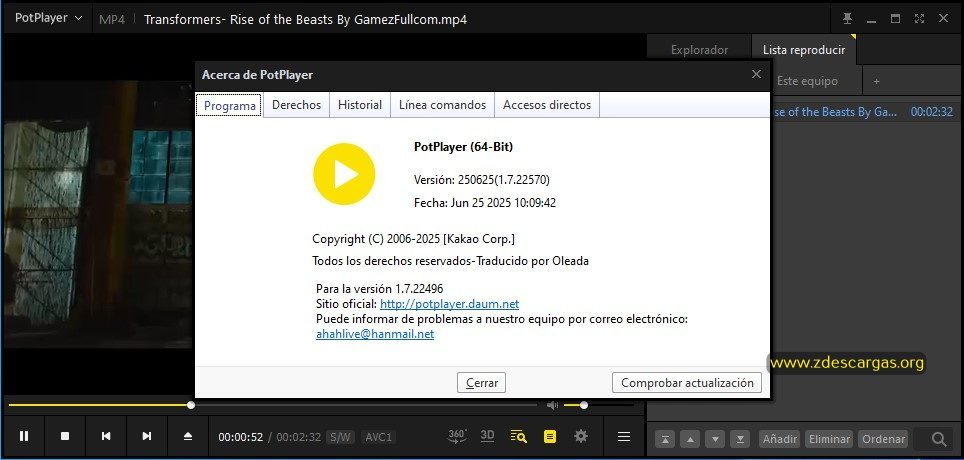This screenshot has width=964, height=460.
Task: Click Comprobar actualización button
Action: (687, 383)
